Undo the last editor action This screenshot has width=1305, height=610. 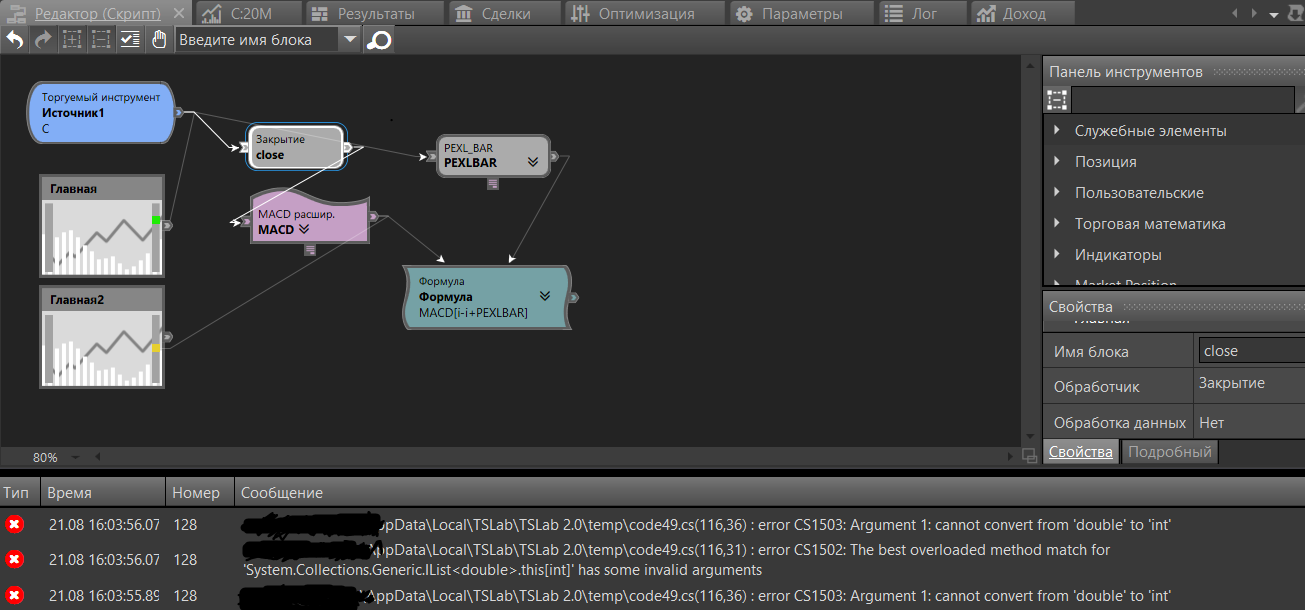15,40
